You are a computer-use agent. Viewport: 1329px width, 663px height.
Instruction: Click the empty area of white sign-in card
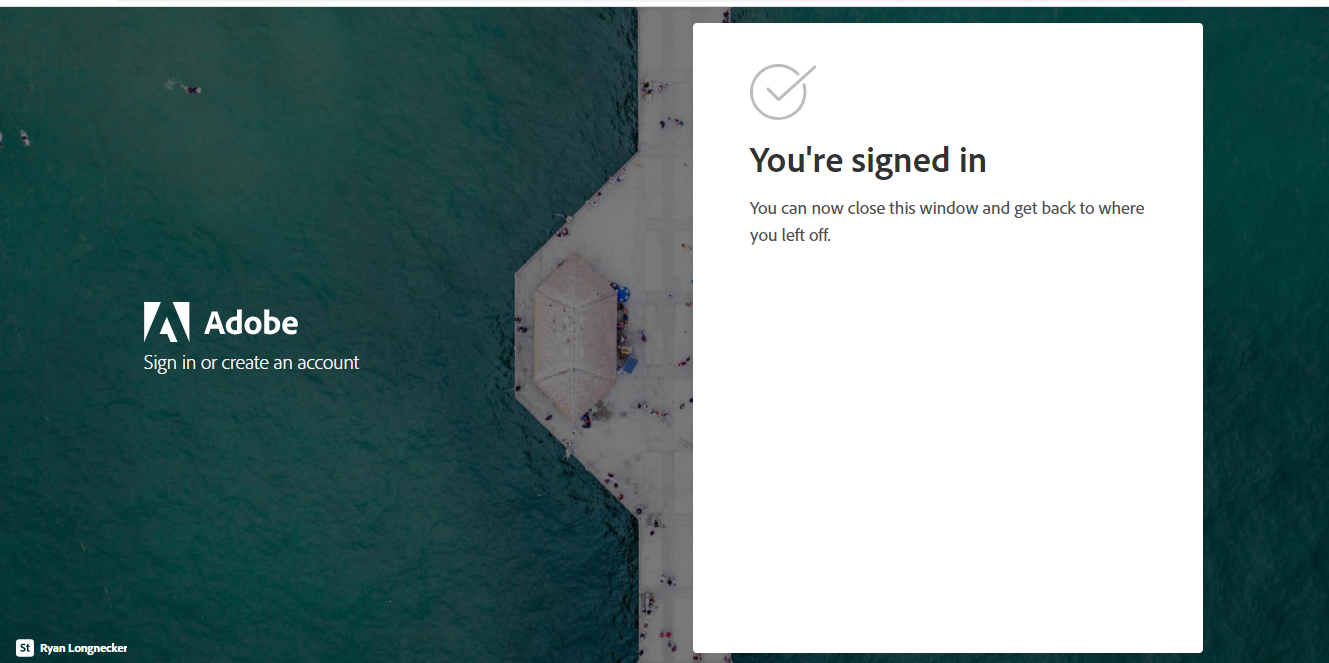pos(947,450)
